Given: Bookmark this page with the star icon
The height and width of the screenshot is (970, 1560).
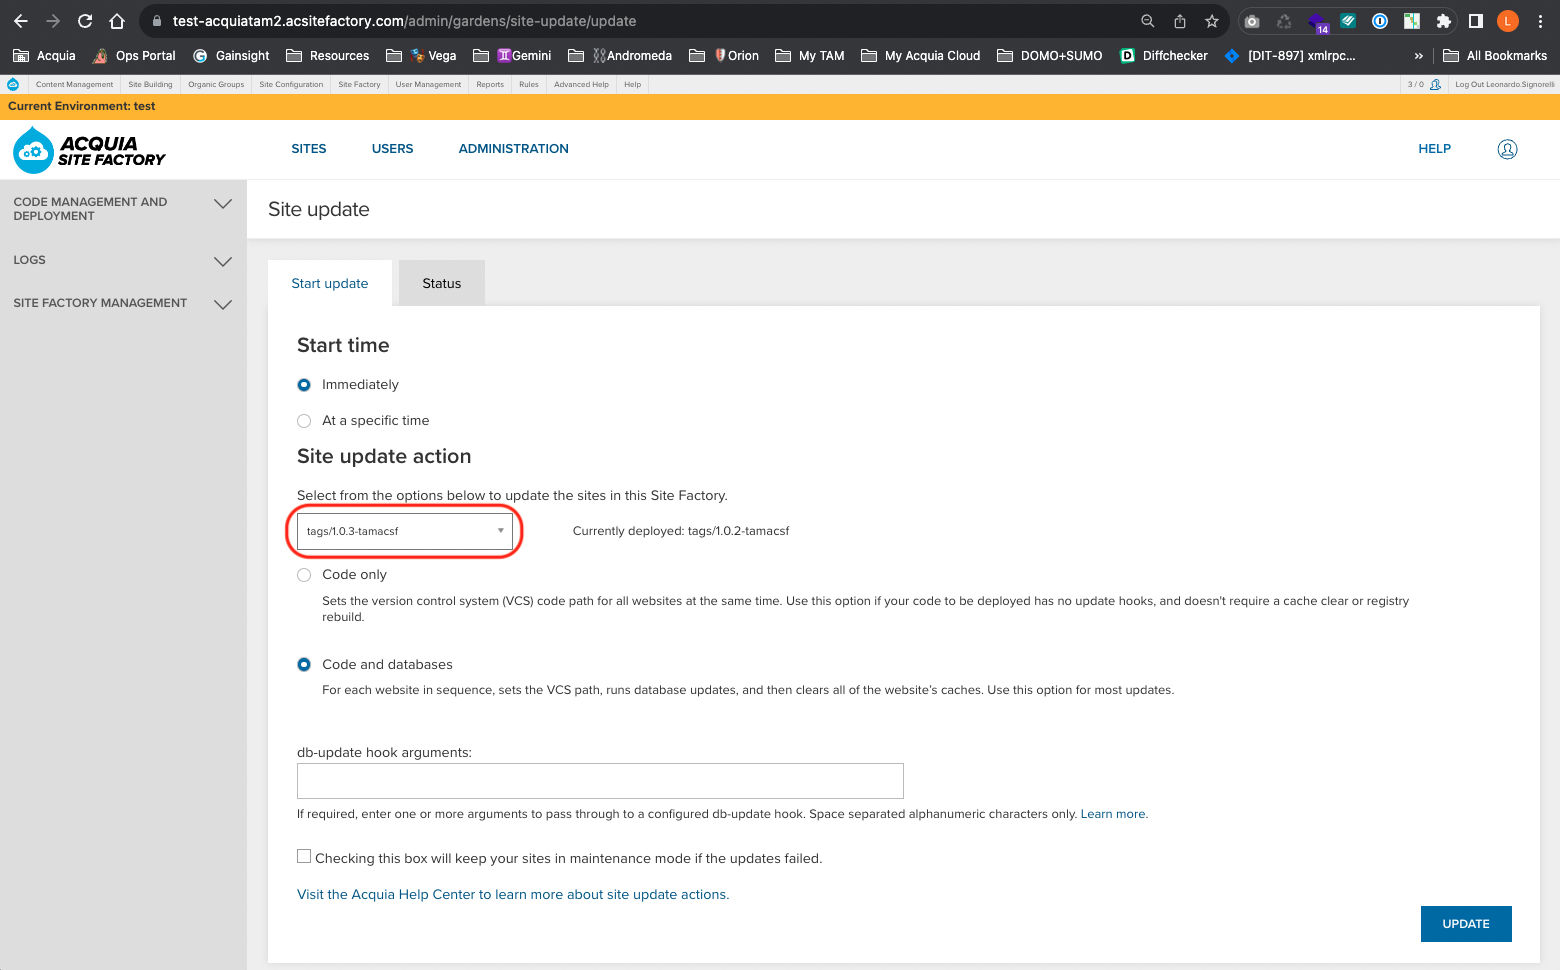Looking at the screenshot, I should tap(1212, 21).
